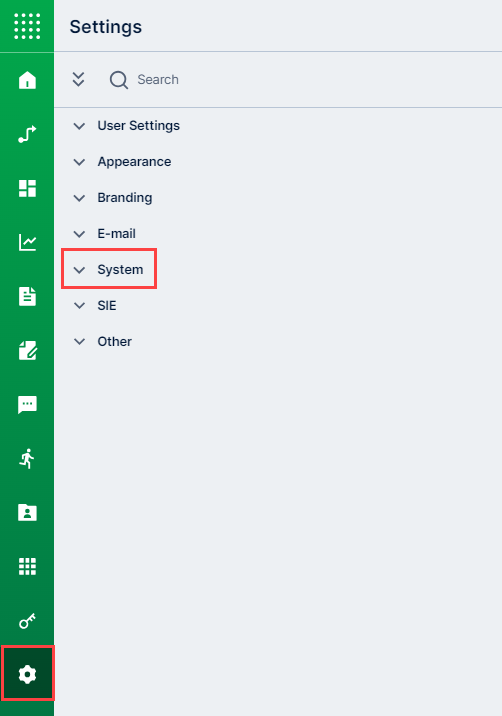Open the key access icon
The height and width of the screenshot is (716, 502).
(x=27, y=621)
